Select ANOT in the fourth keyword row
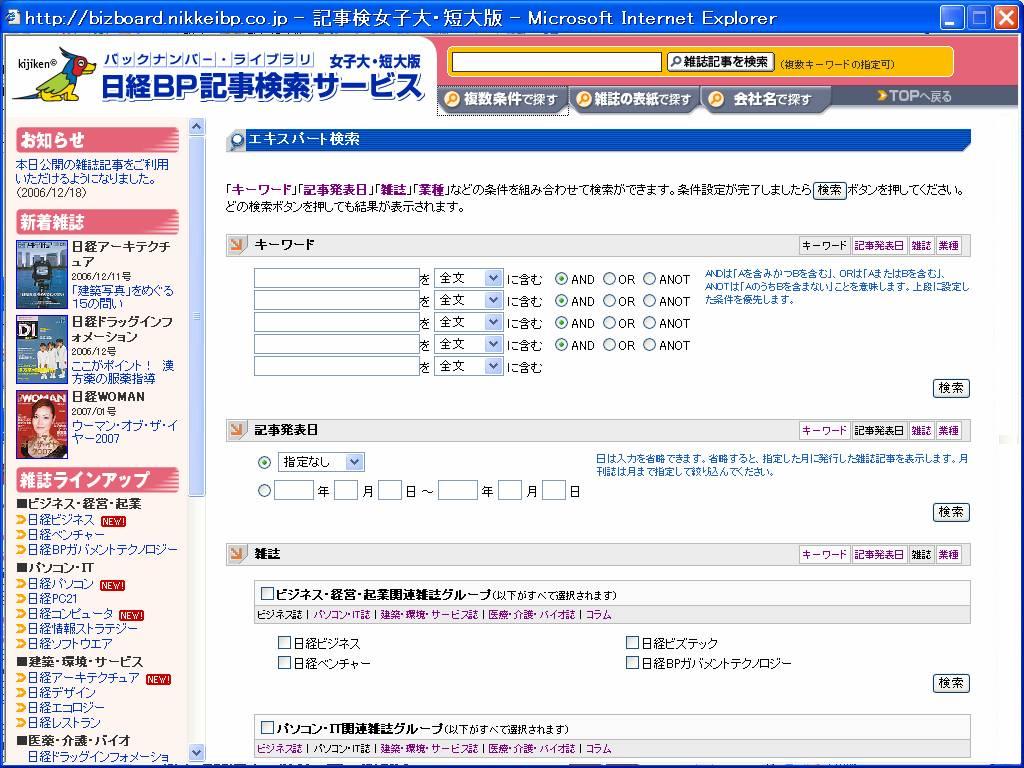Viewport: 1024px width, 768px height. [x=649, y=345]
